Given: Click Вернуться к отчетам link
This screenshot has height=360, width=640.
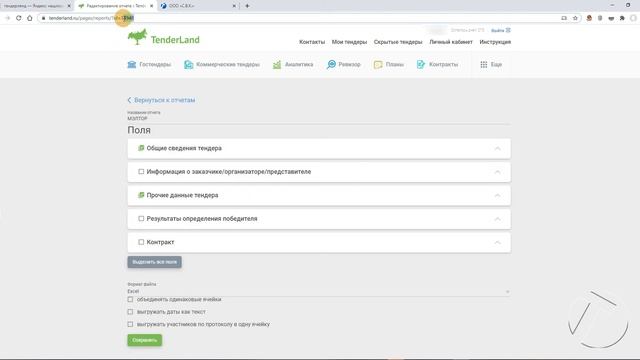Looking at the screenshot, I should (x=161, y=100).
